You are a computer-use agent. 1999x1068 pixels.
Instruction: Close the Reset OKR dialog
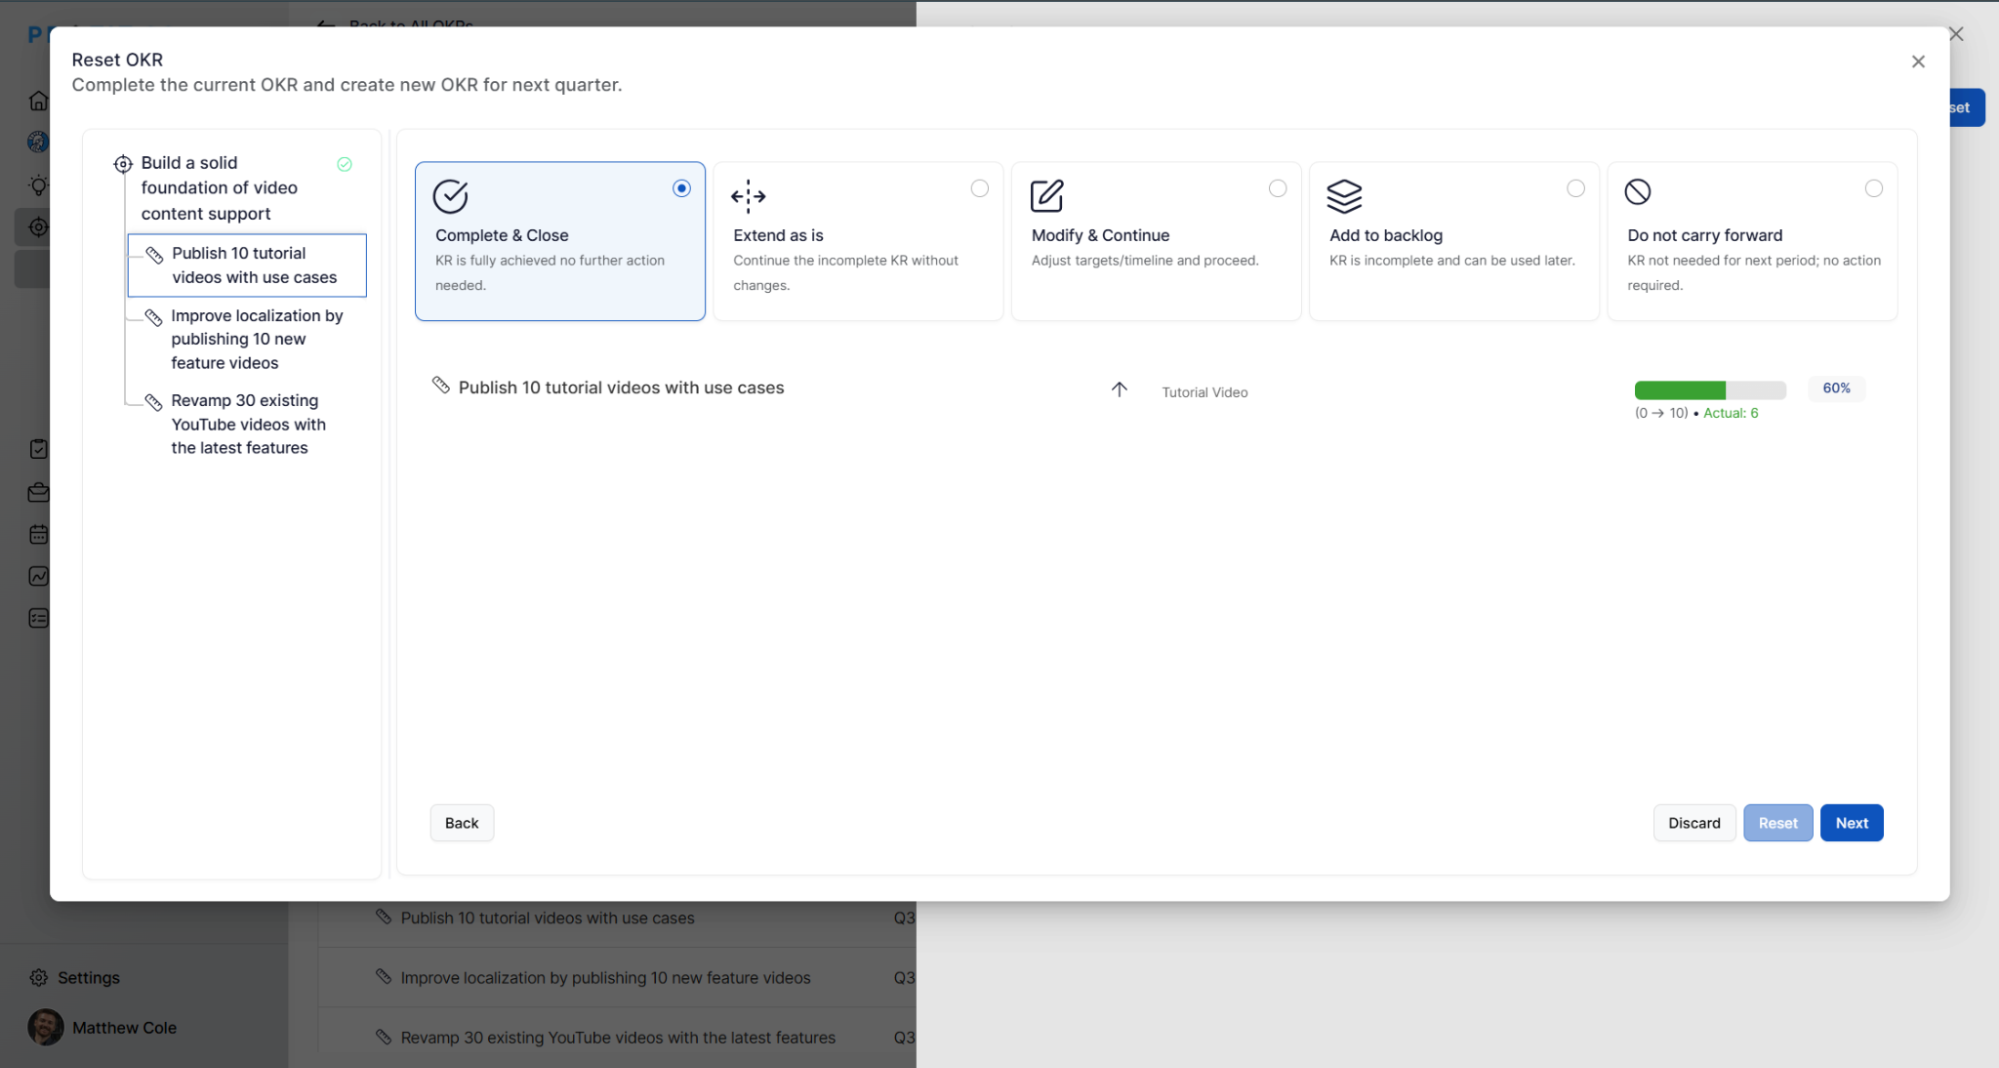1917,62
